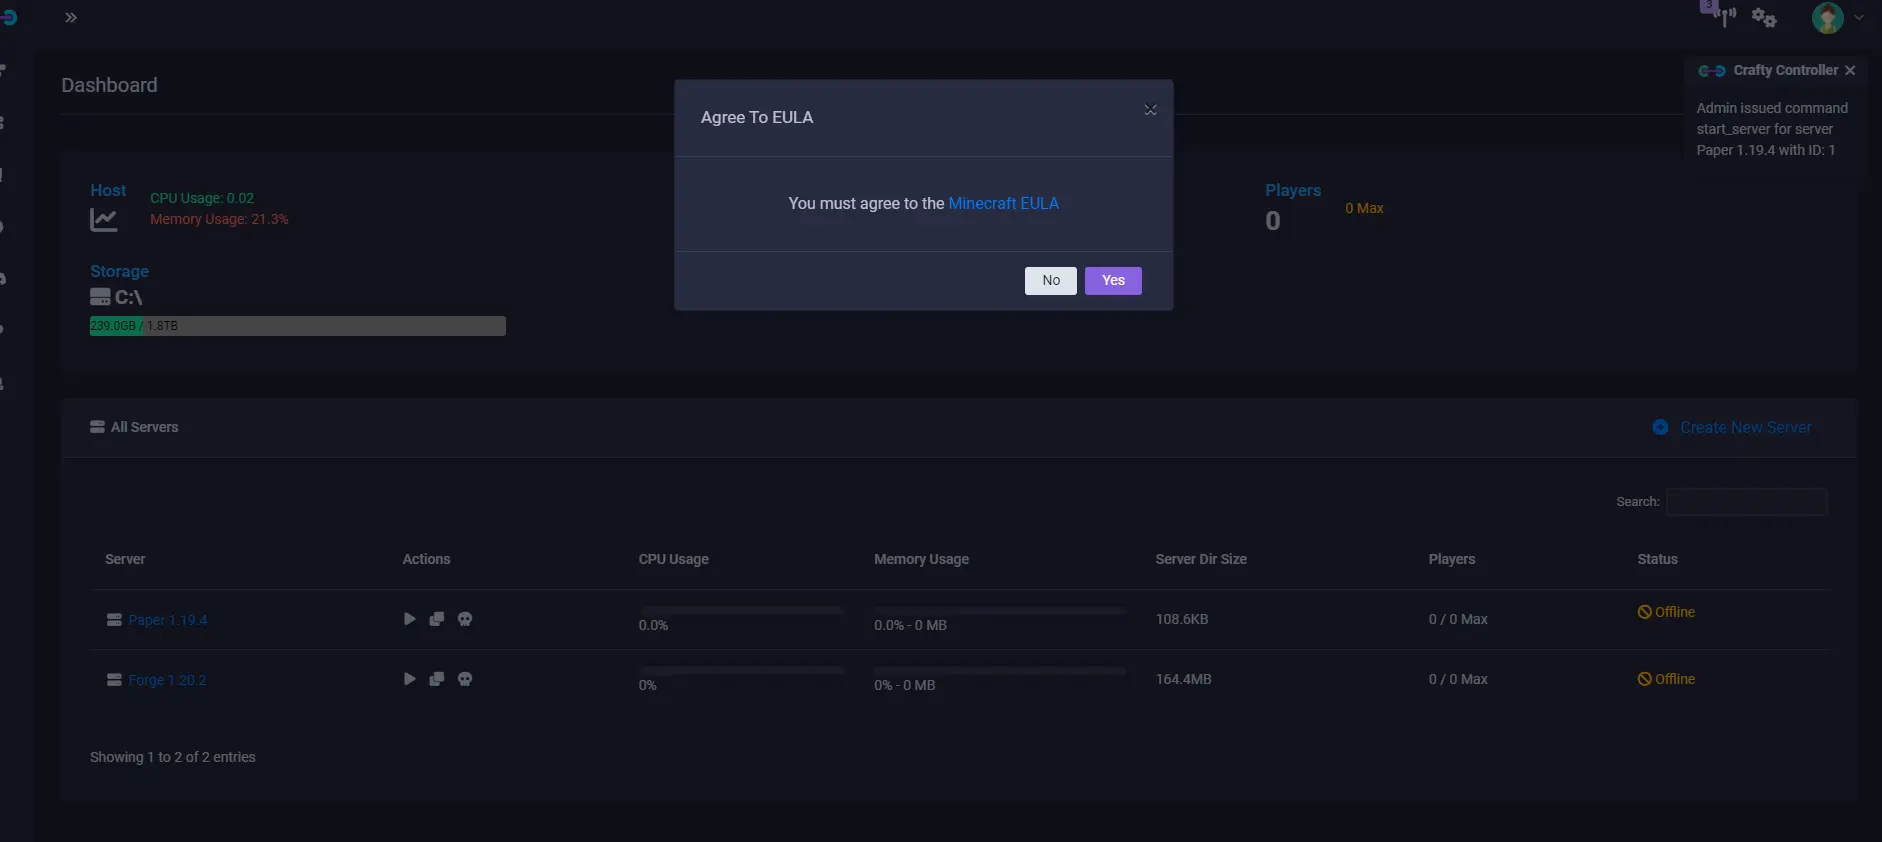Click the Host heading link
This screenshot has width=1882, height=842.
[x=108, y=190]
